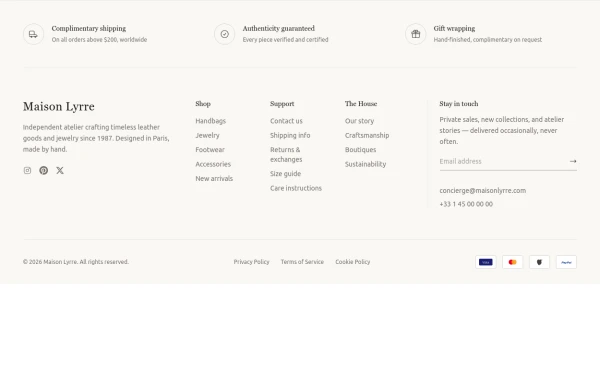Viewport: 600px width, 384px height.
Task: Browse the Footwear category
Action: (210, 150)
